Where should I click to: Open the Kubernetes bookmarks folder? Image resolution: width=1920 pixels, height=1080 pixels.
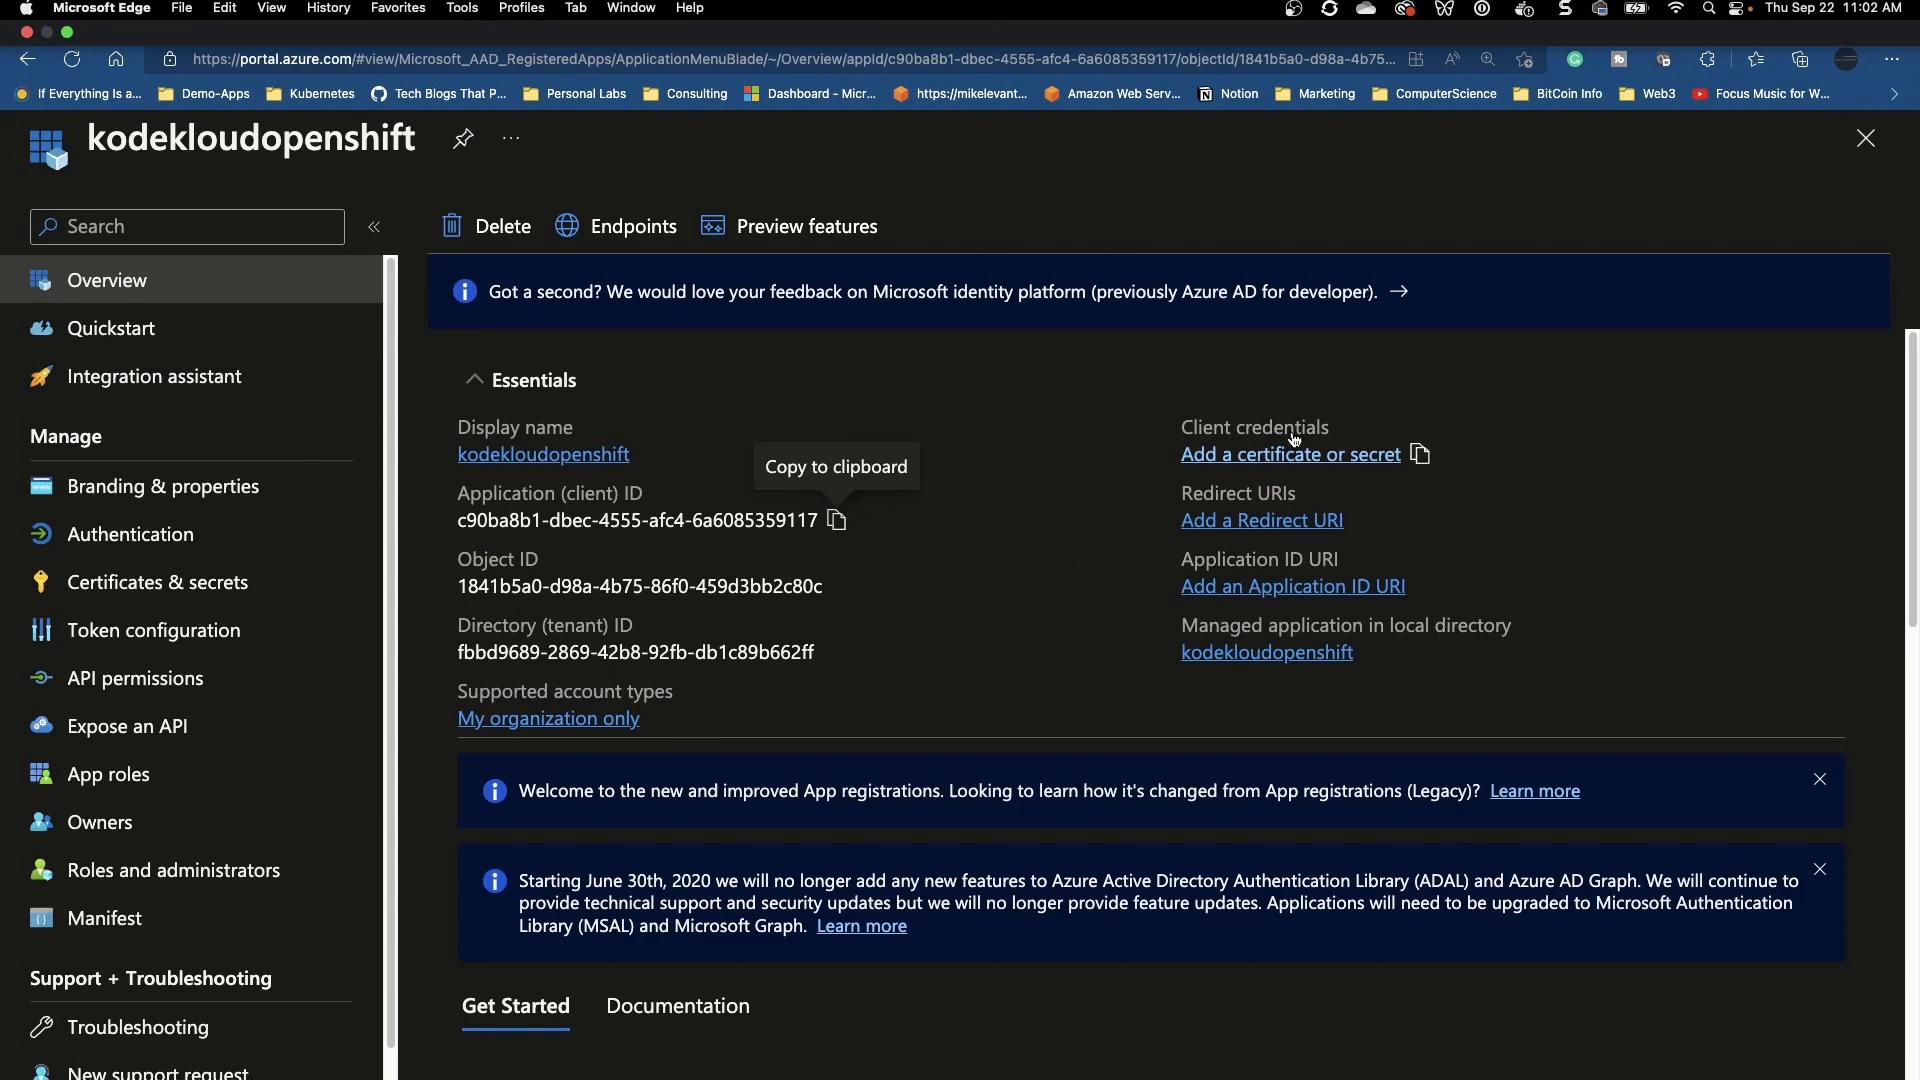tap(310, 94)
